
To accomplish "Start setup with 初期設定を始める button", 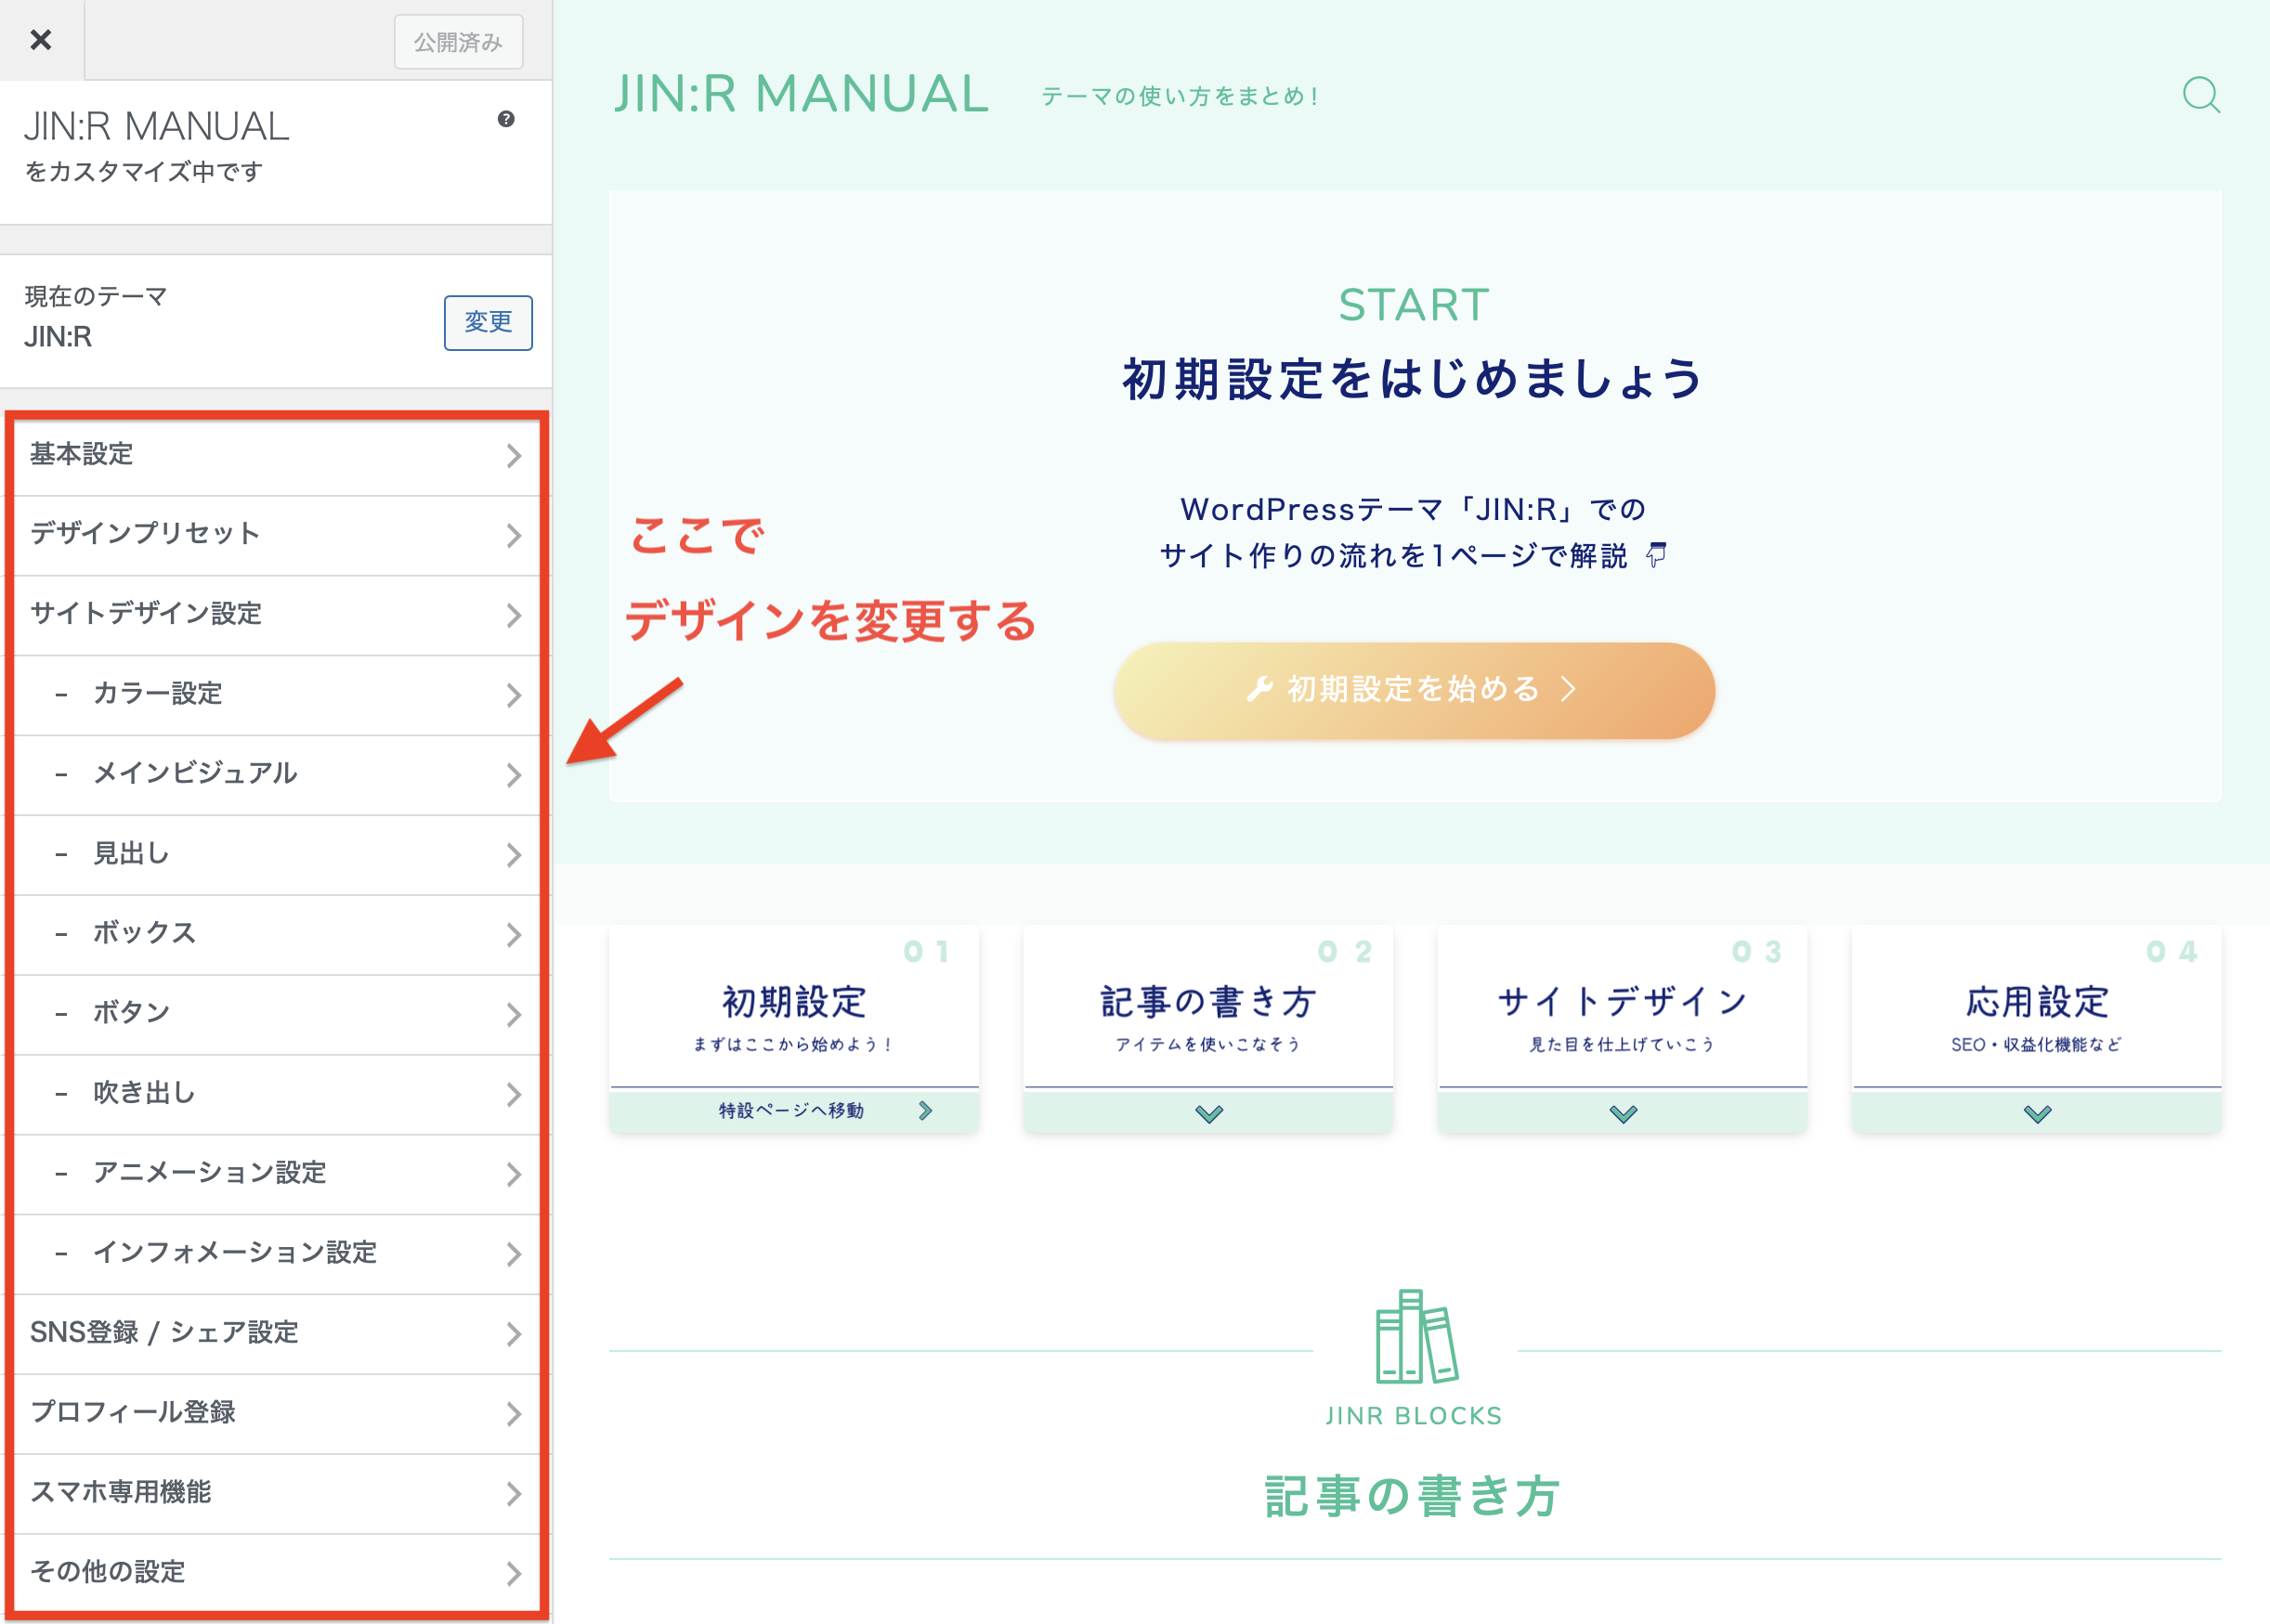I will point(1414,690).
